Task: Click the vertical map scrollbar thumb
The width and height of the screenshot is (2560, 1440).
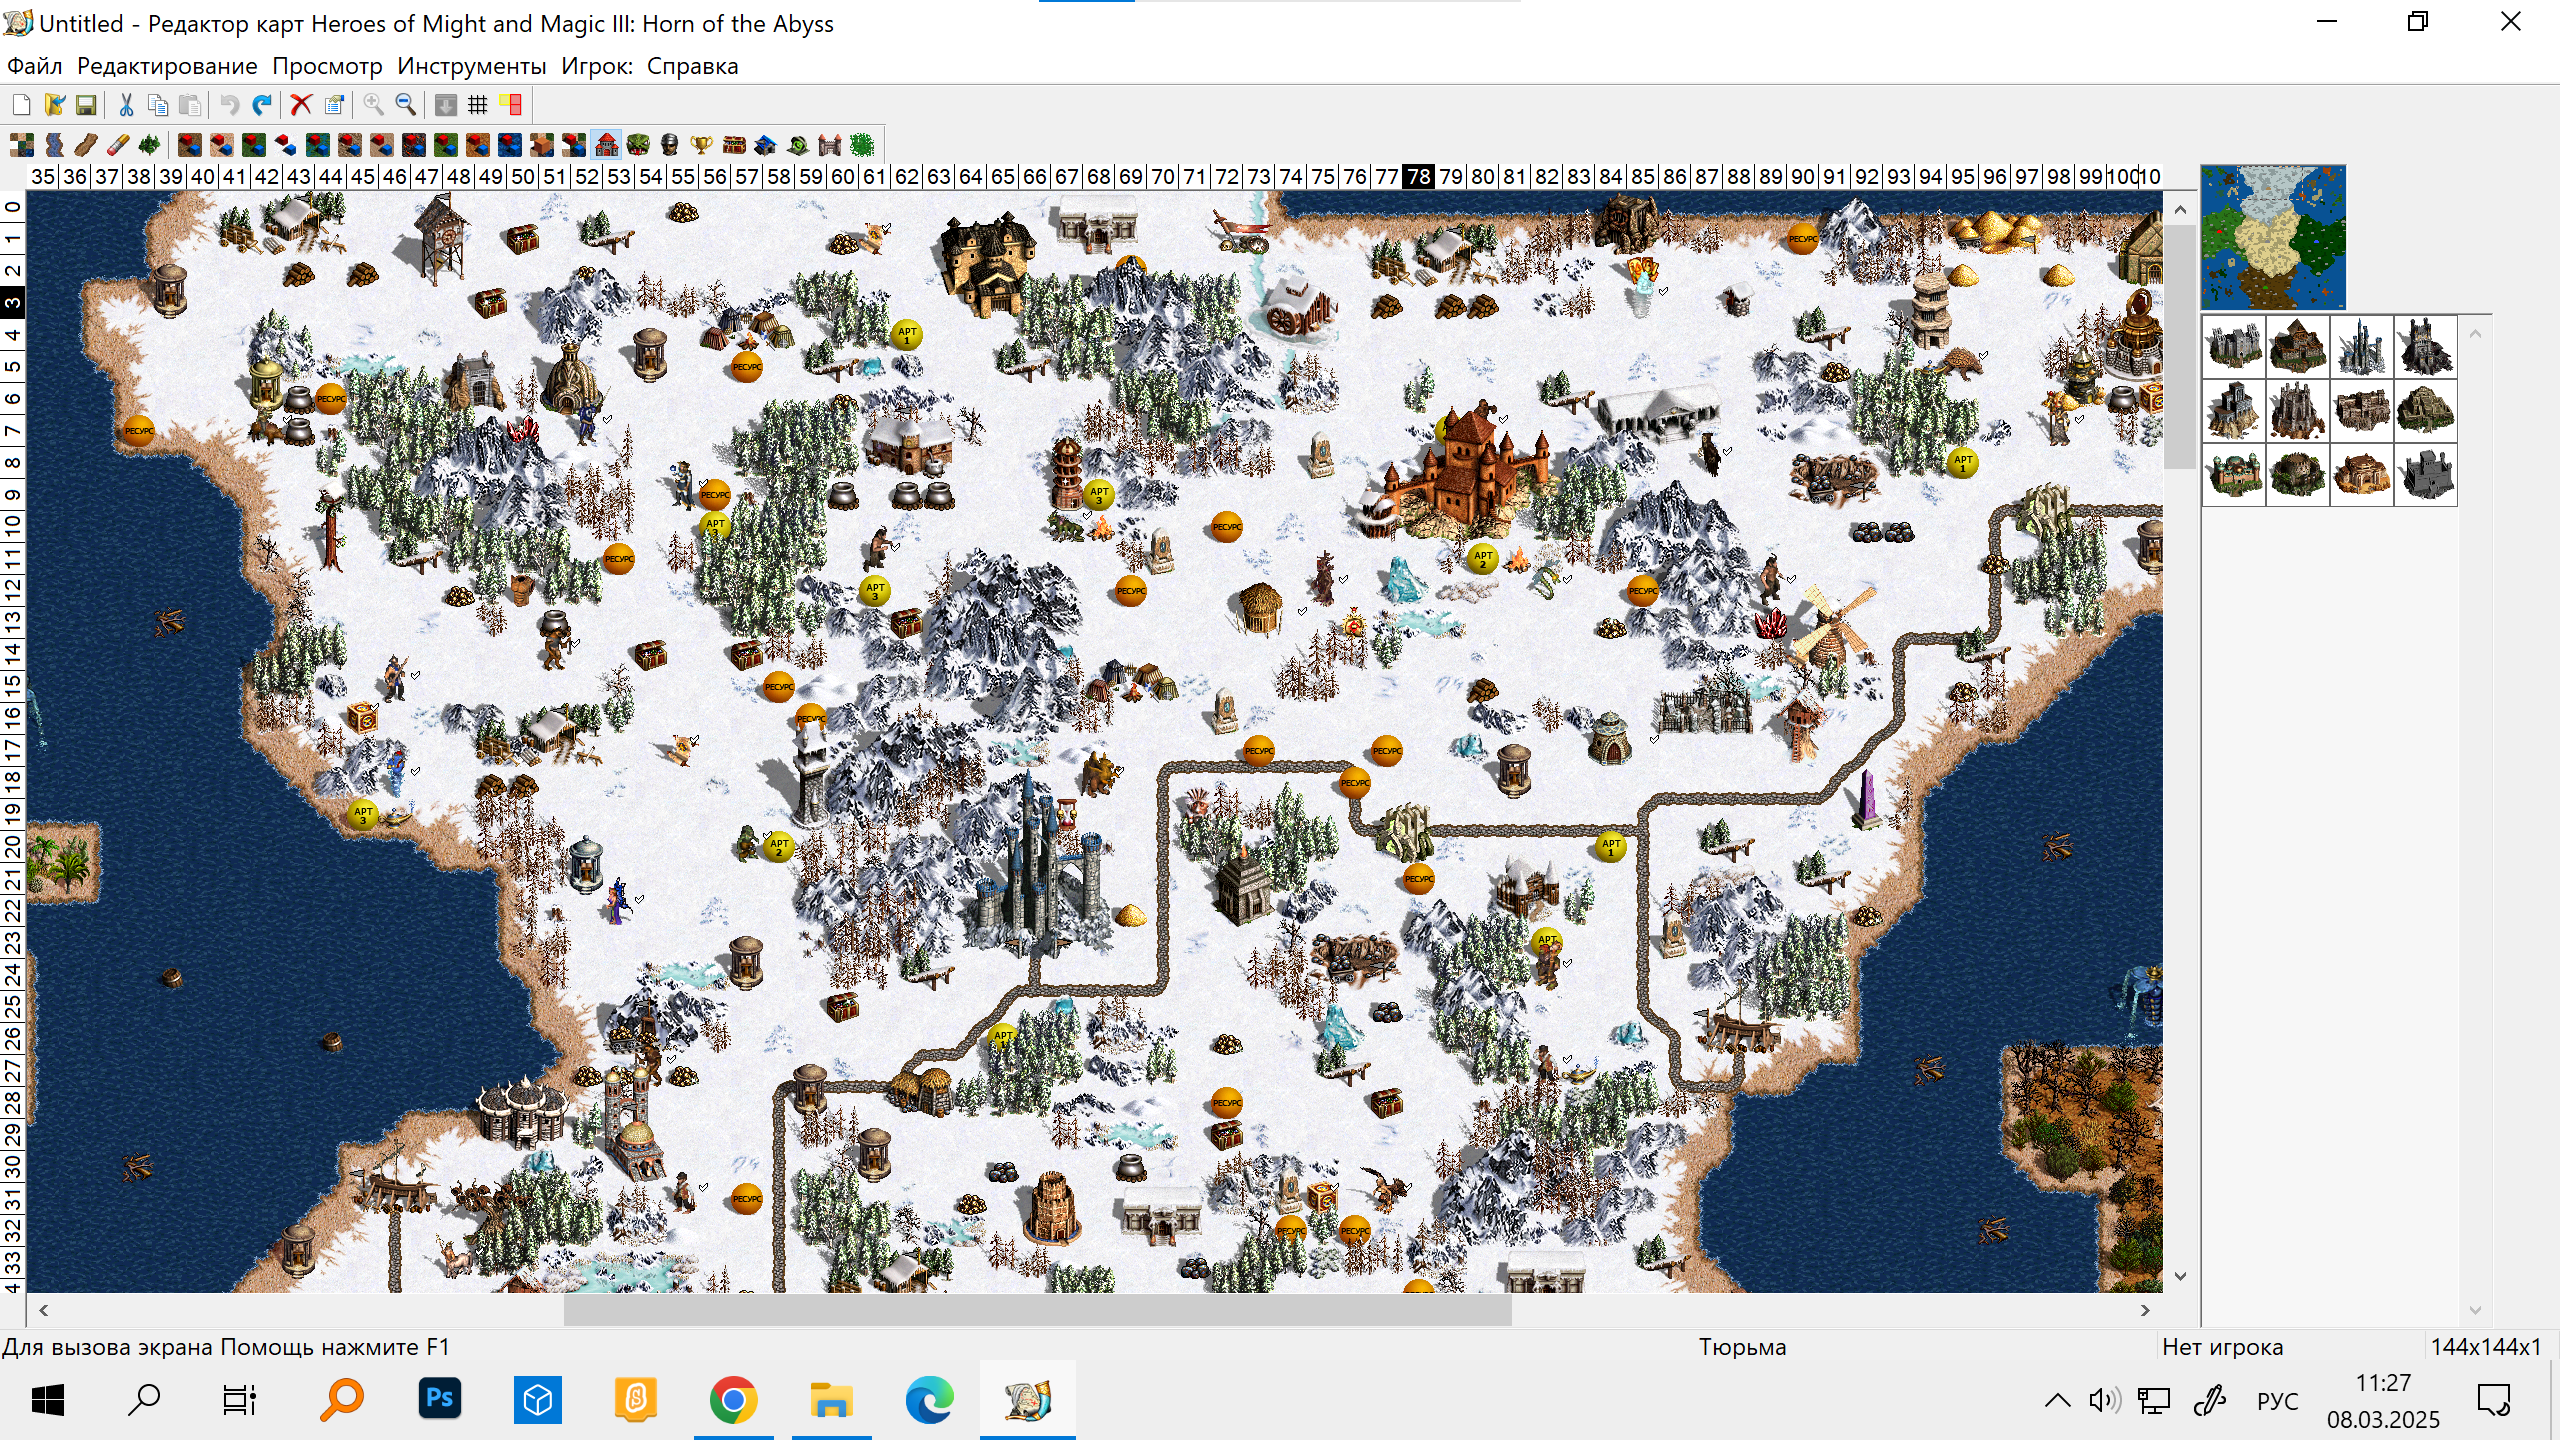Action: [x=2180, y=346]
